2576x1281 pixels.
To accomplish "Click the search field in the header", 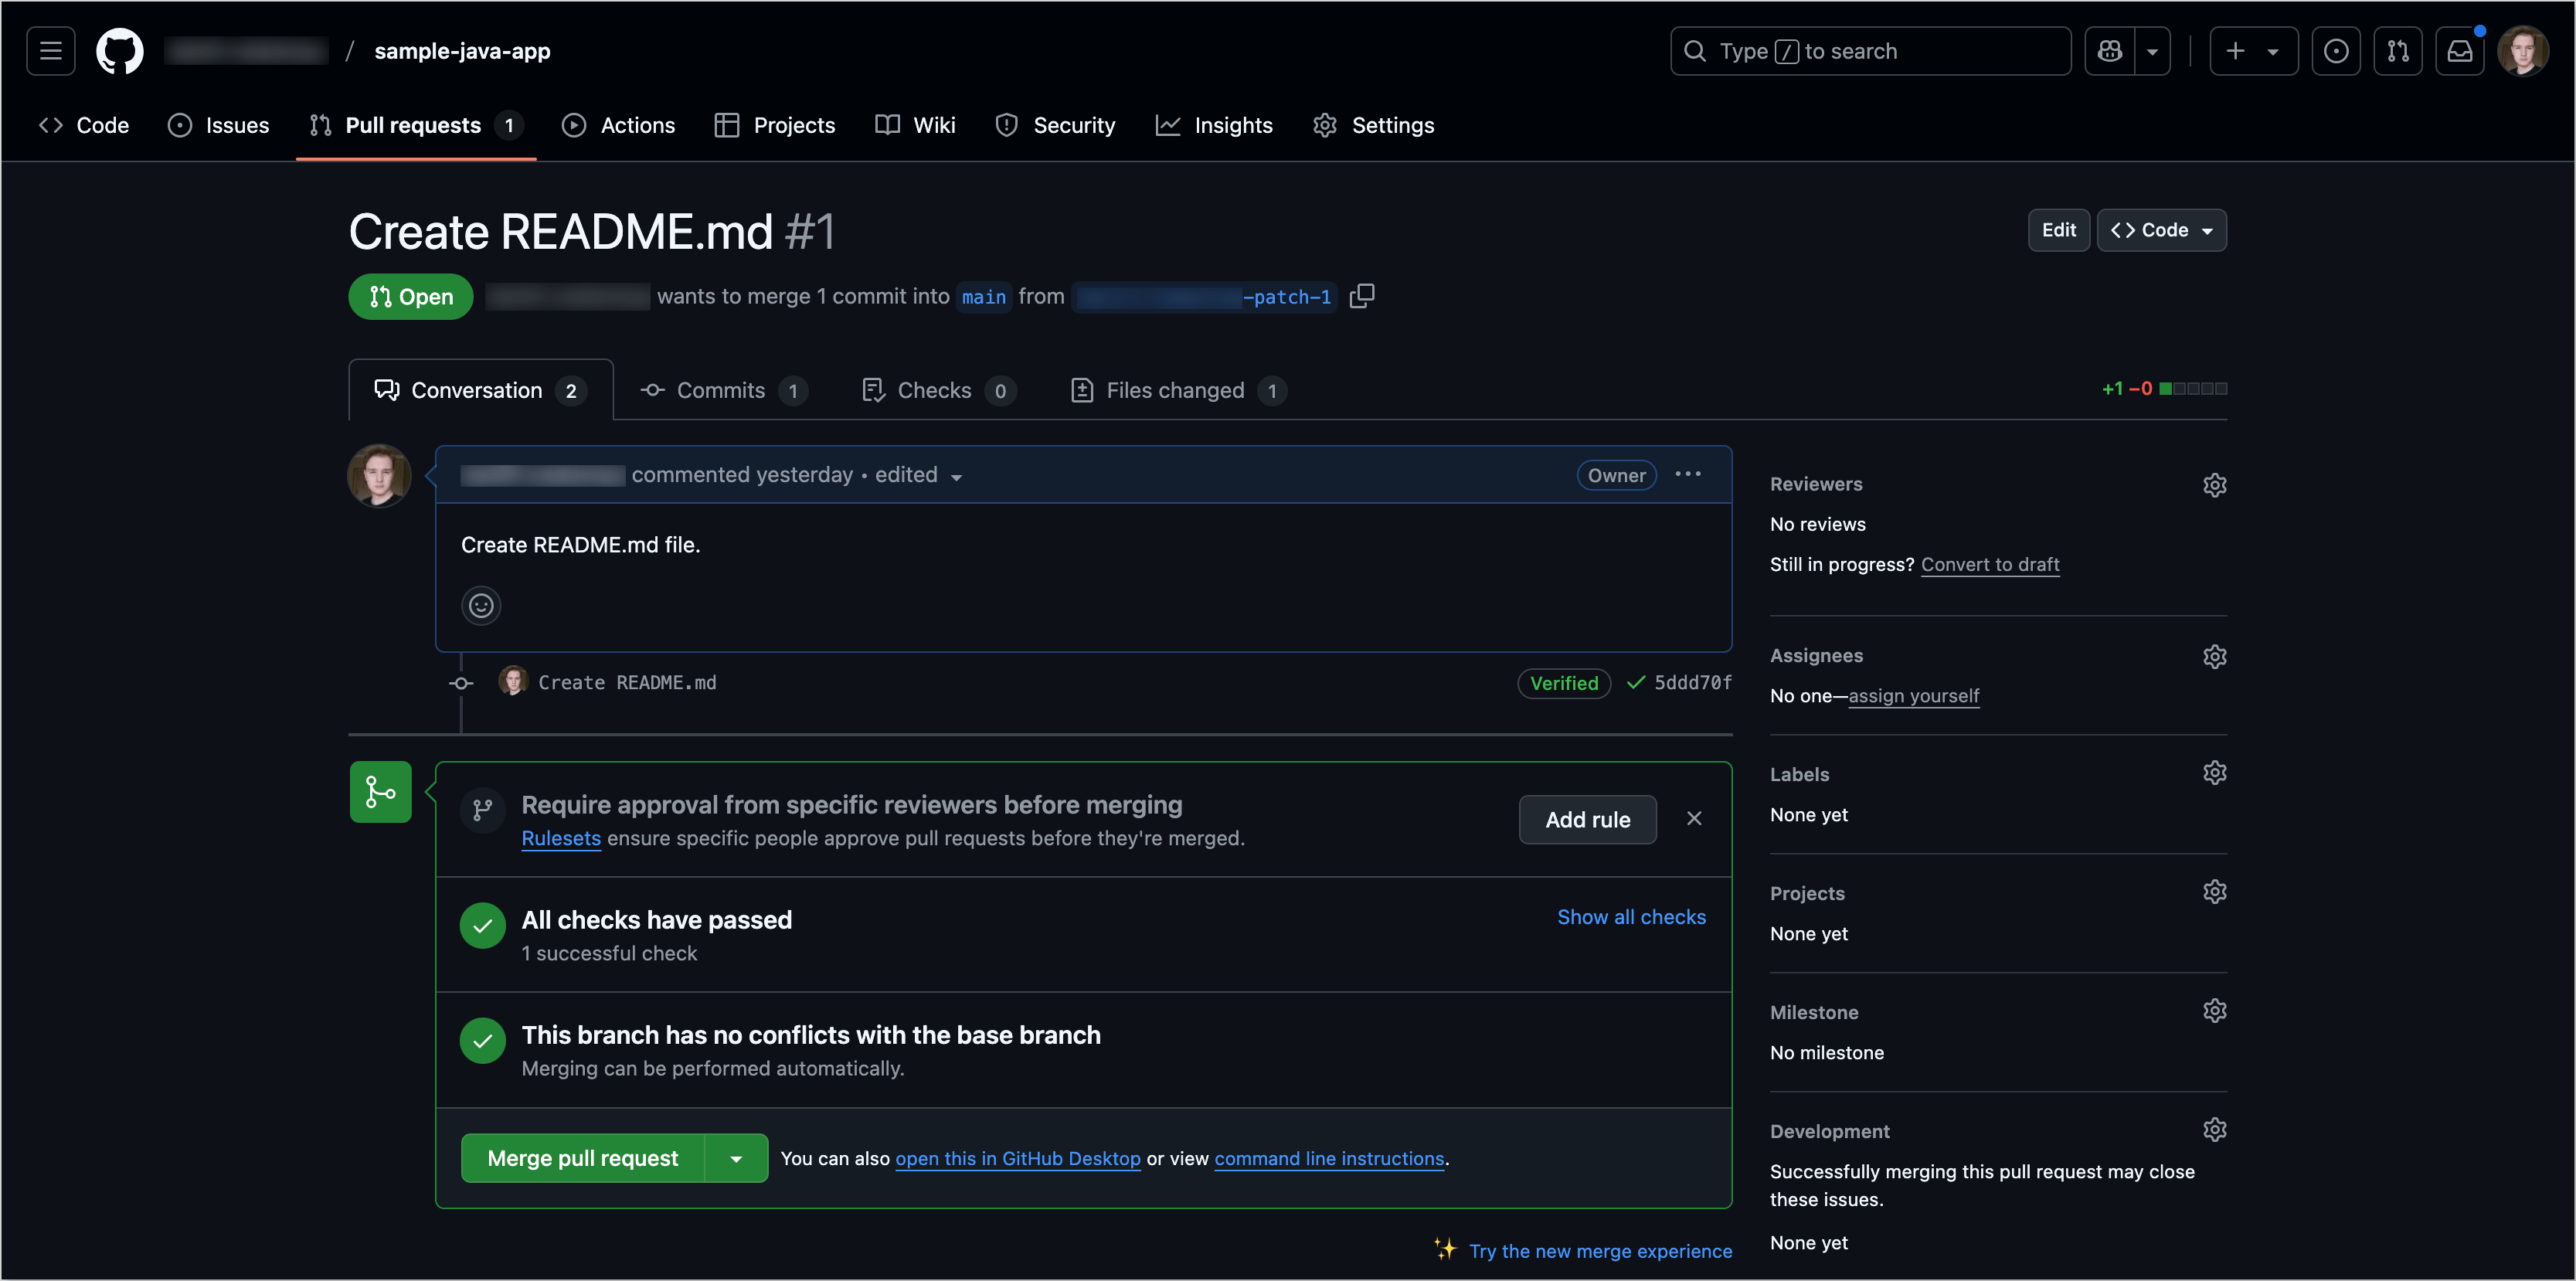I will pyautogui.click(x=1870, y=51).
